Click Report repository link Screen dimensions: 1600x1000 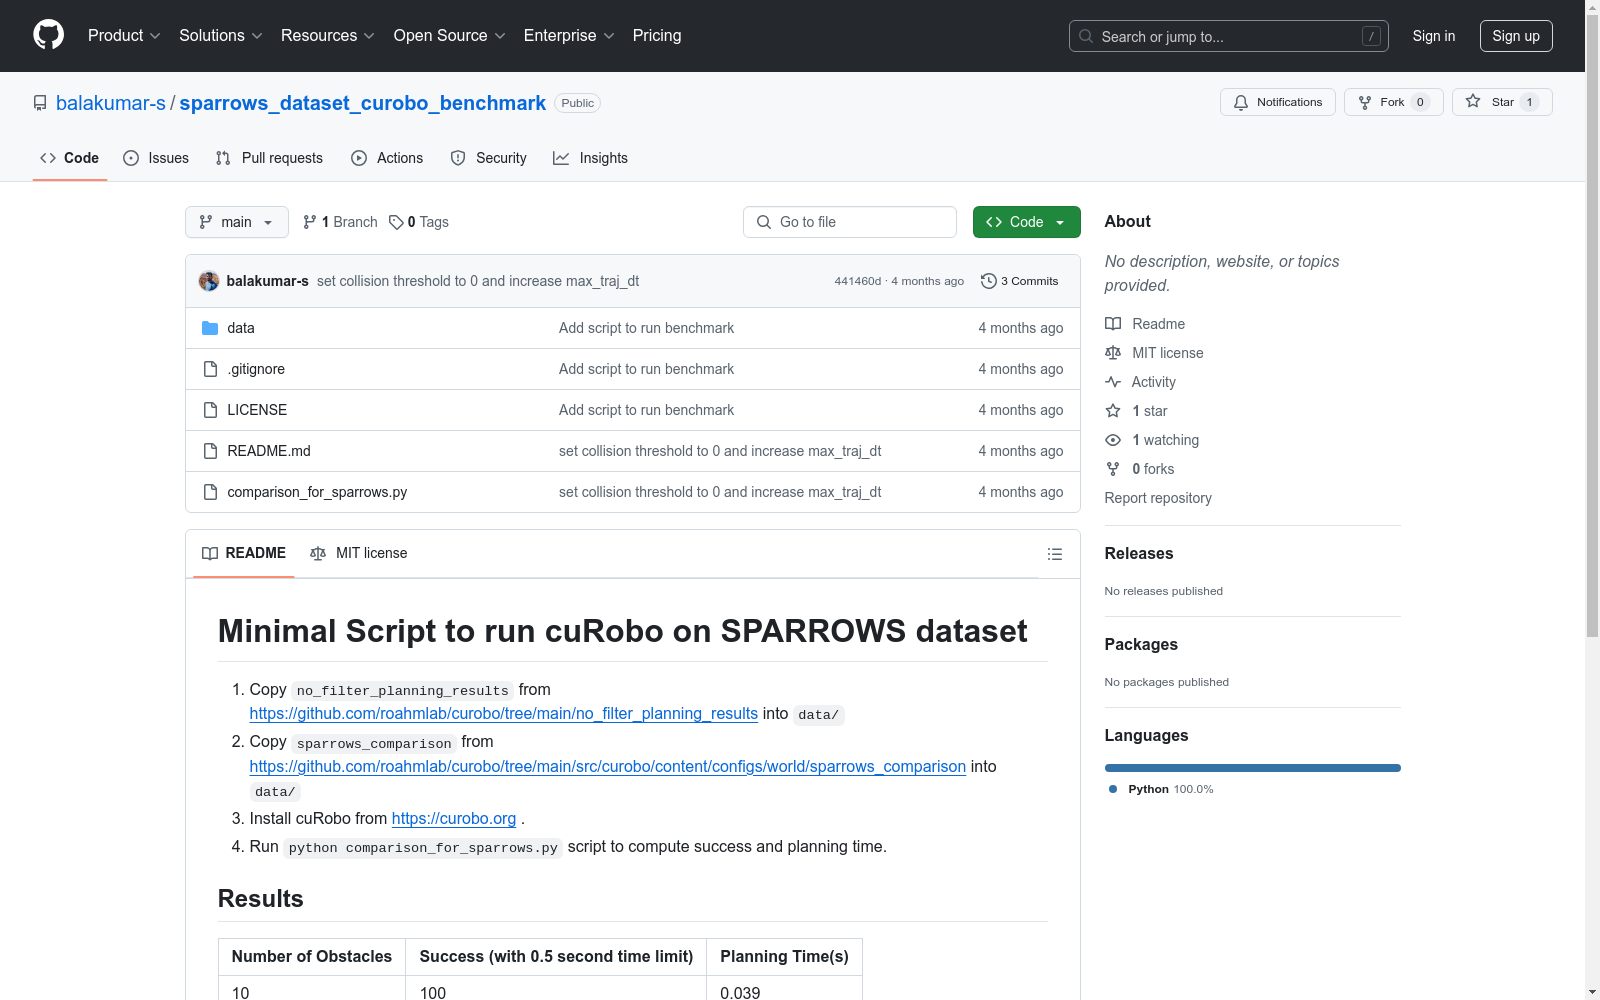click(1158, 498)
